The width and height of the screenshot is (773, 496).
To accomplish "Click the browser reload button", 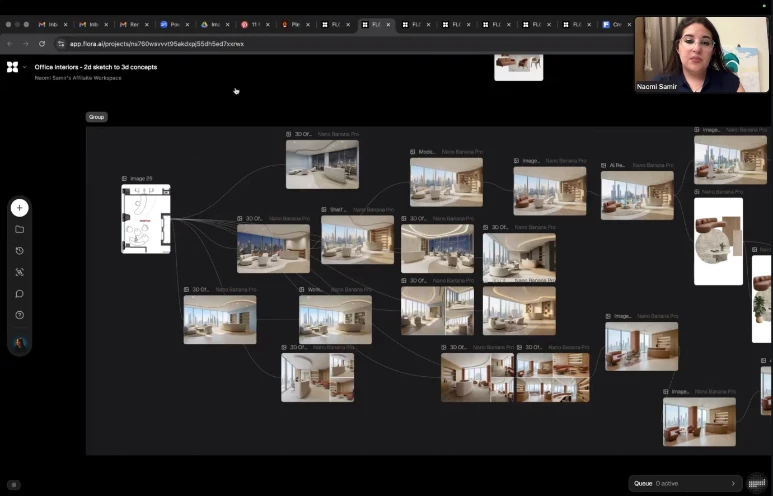I will [42, 44].
